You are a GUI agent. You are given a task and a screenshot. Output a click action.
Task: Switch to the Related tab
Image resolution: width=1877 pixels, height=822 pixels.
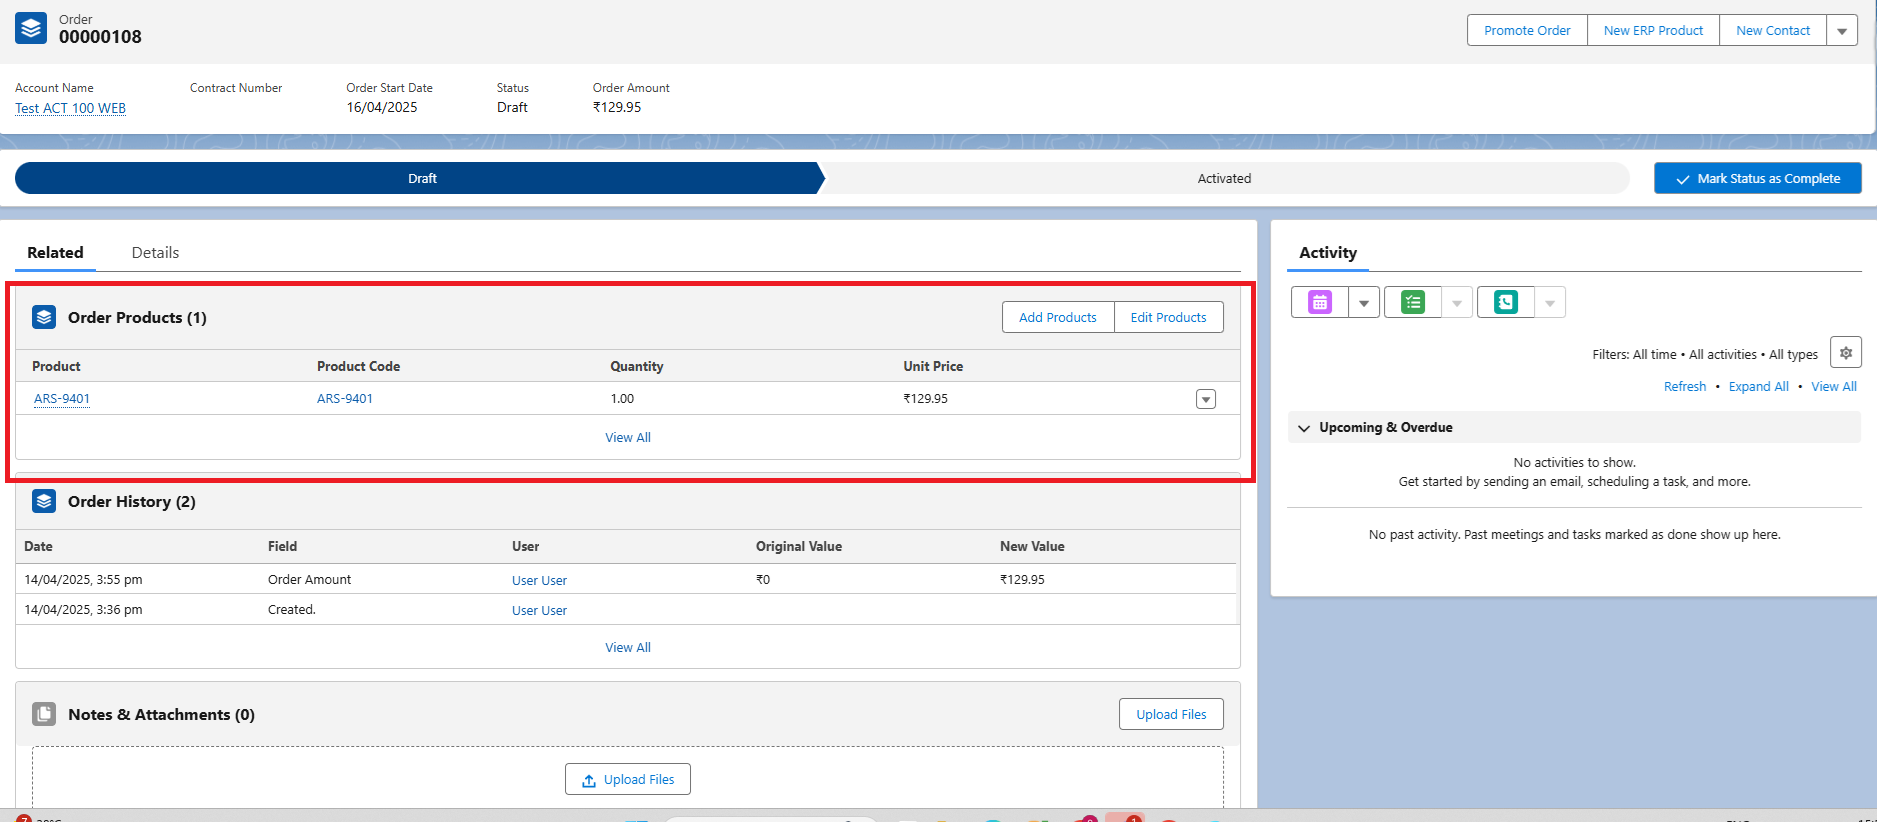pos(55,253)
